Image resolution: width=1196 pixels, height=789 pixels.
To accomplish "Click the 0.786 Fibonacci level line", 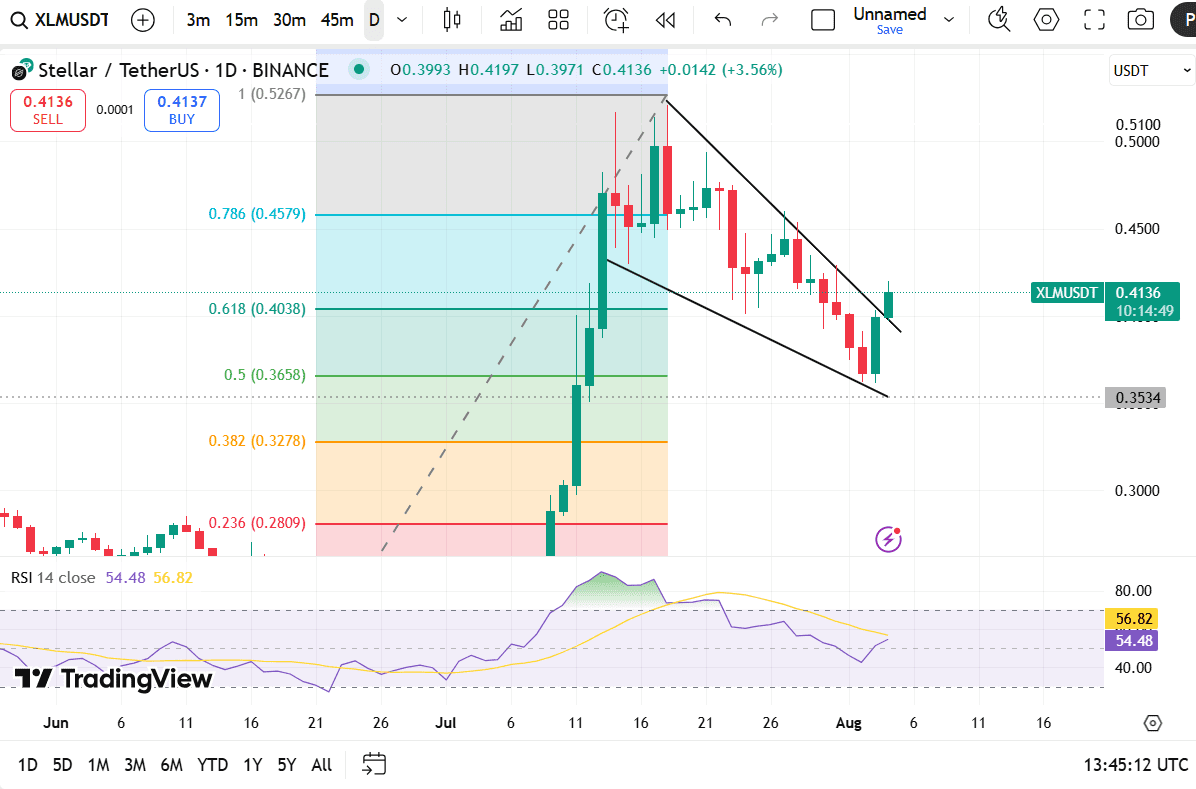I will [x=492, y=214].
